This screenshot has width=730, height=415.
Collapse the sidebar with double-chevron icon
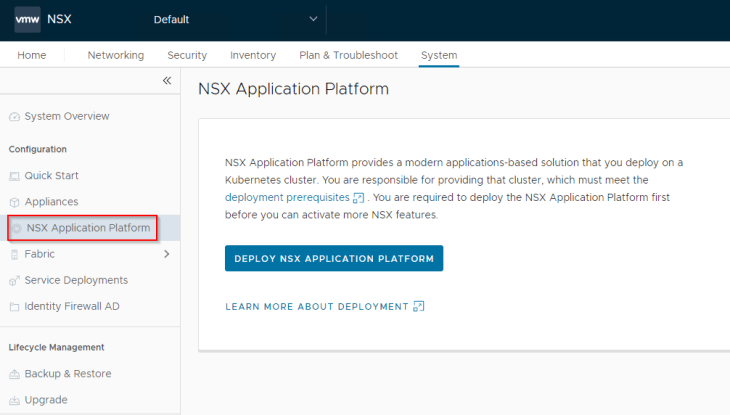pyautogui.click(x=167, y=81)
